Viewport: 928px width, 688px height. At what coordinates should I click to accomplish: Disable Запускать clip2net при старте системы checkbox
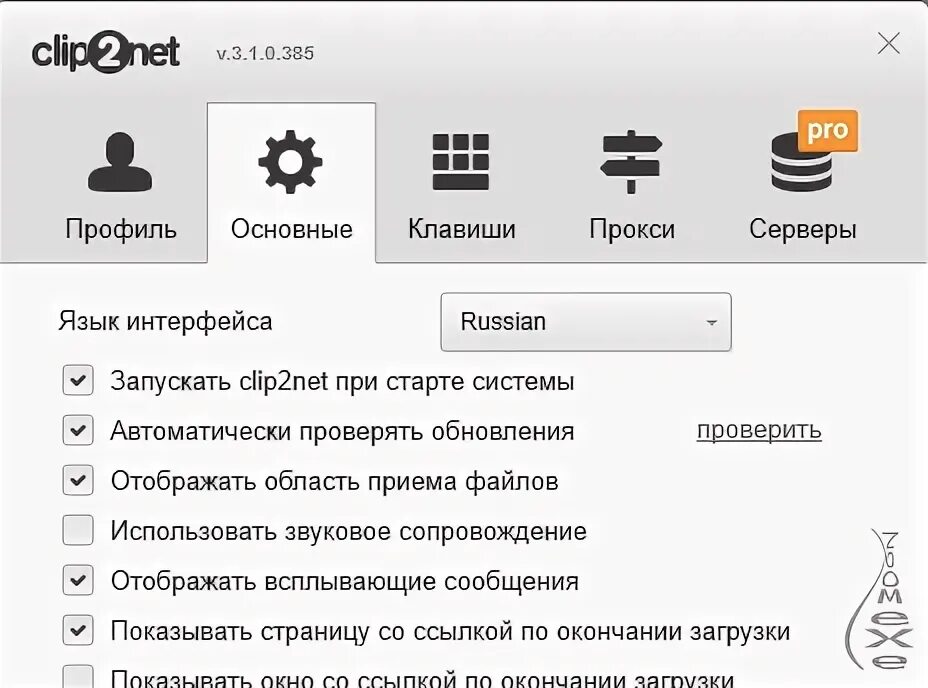pos(78,380)
